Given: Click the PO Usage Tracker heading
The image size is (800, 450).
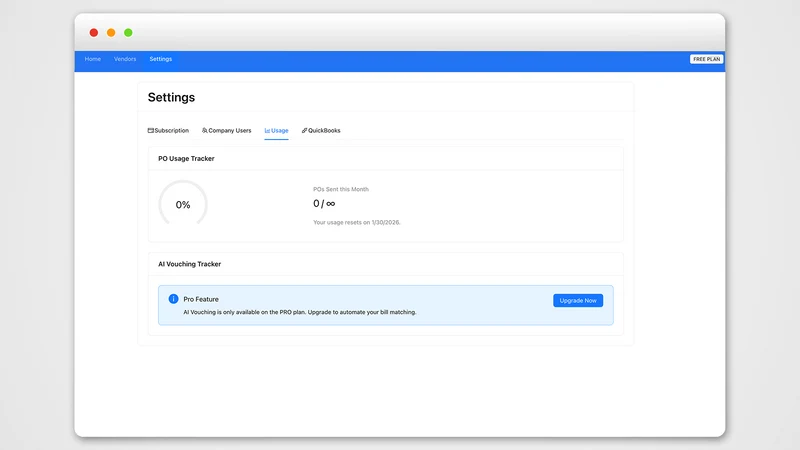Looking at the screenshot, I should pyautogui.click(x=186, y=159).
